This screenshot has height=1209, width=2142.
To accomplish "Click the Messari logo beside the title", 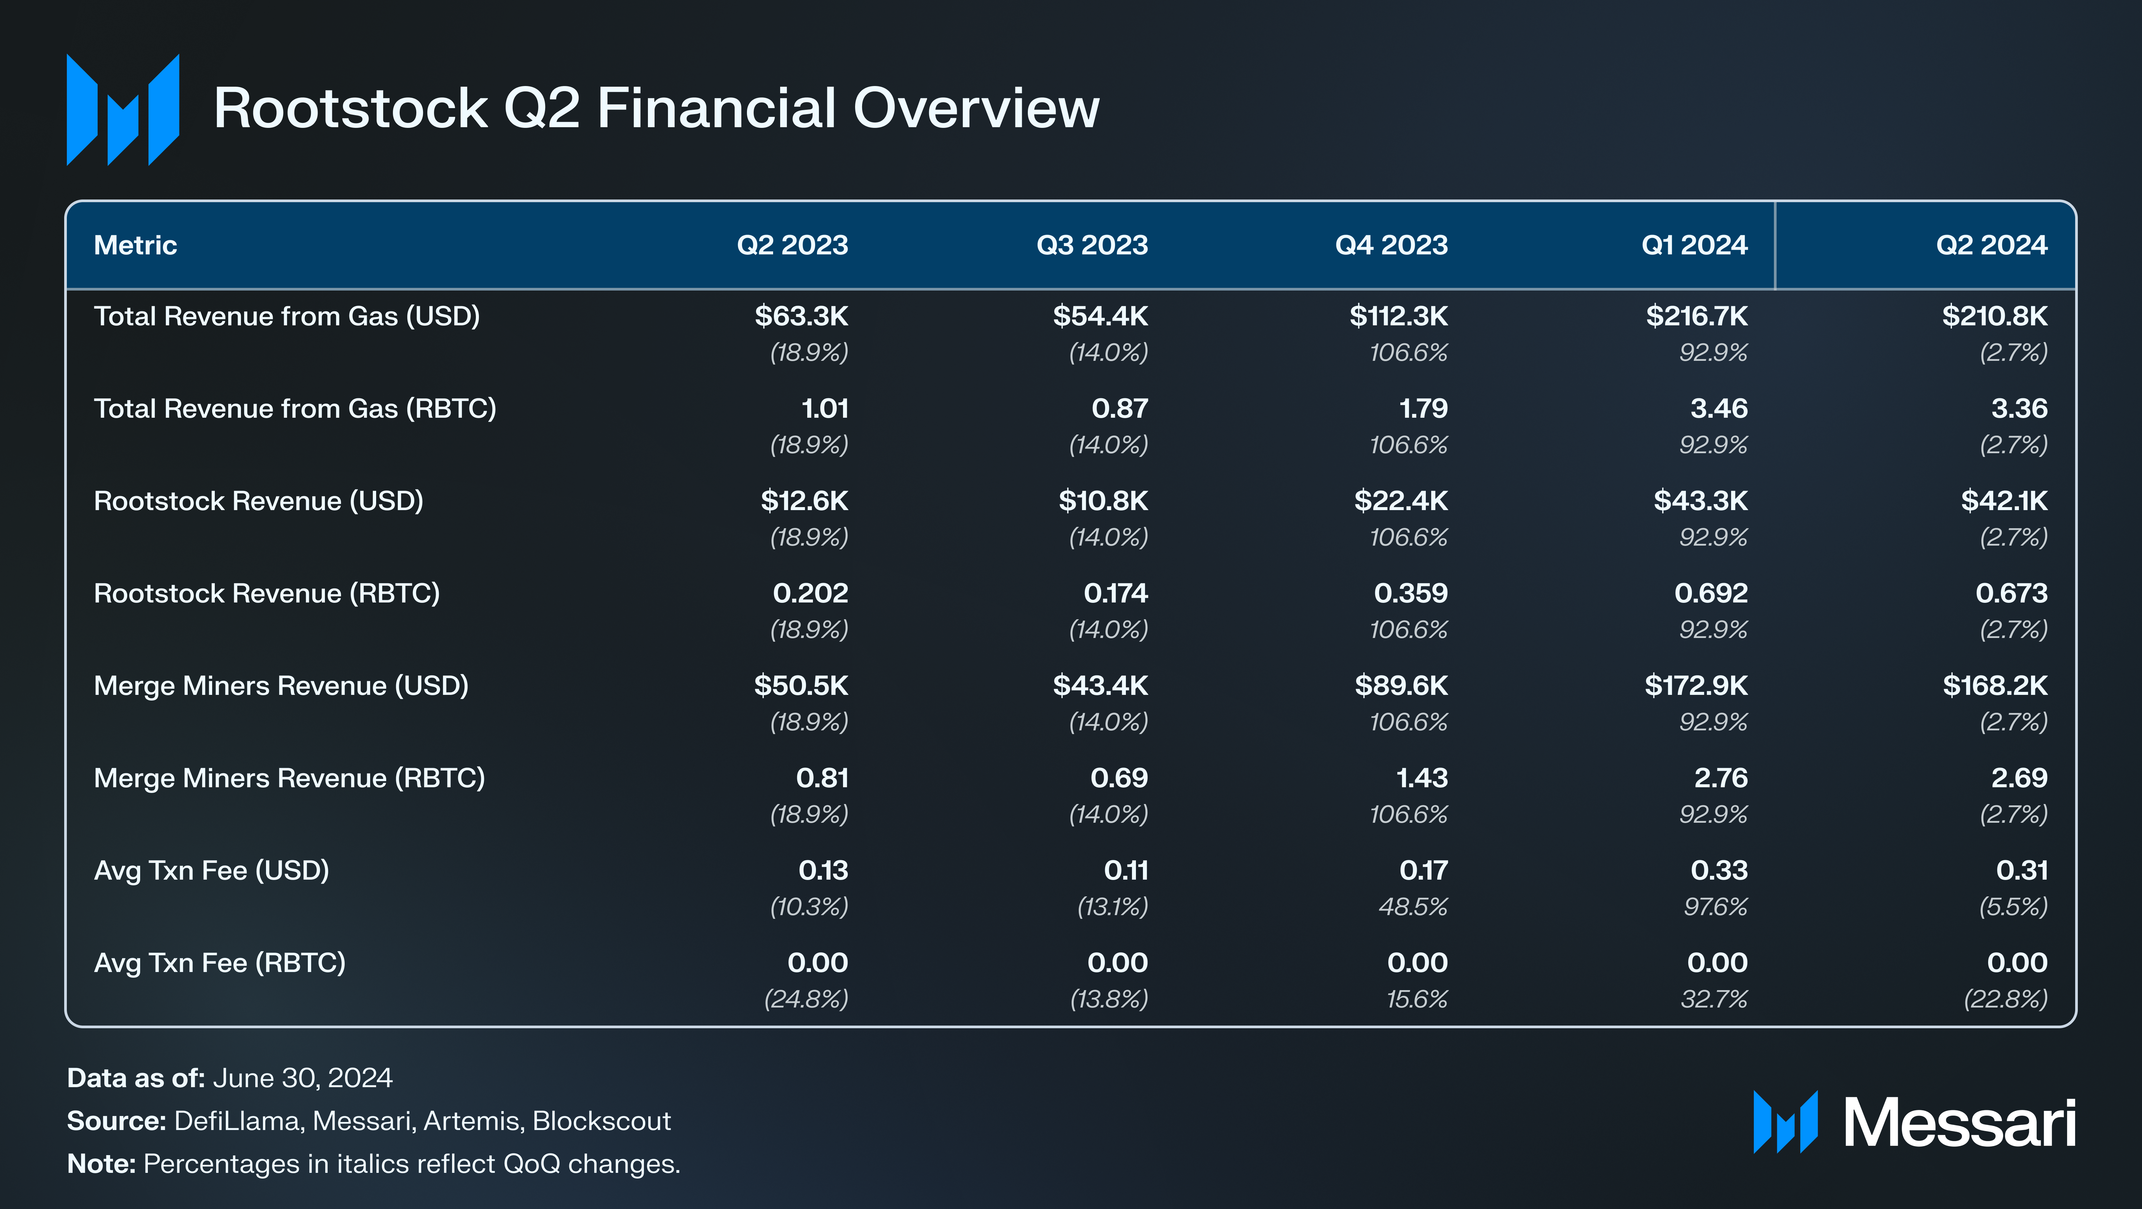I will (123, 109).
